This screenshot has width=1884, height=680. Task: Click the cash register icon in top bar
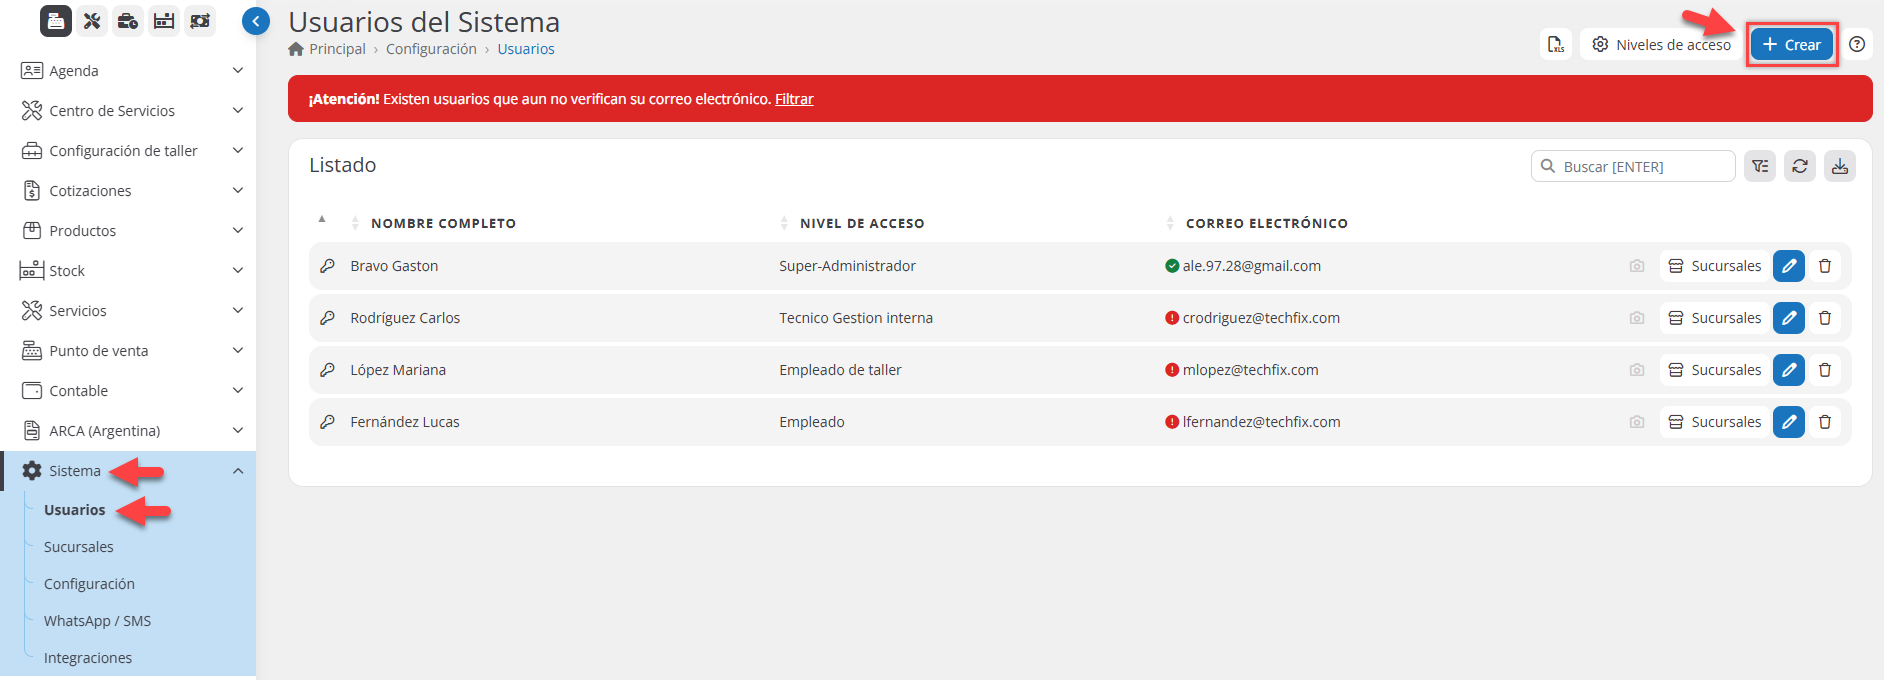[56, 21]
